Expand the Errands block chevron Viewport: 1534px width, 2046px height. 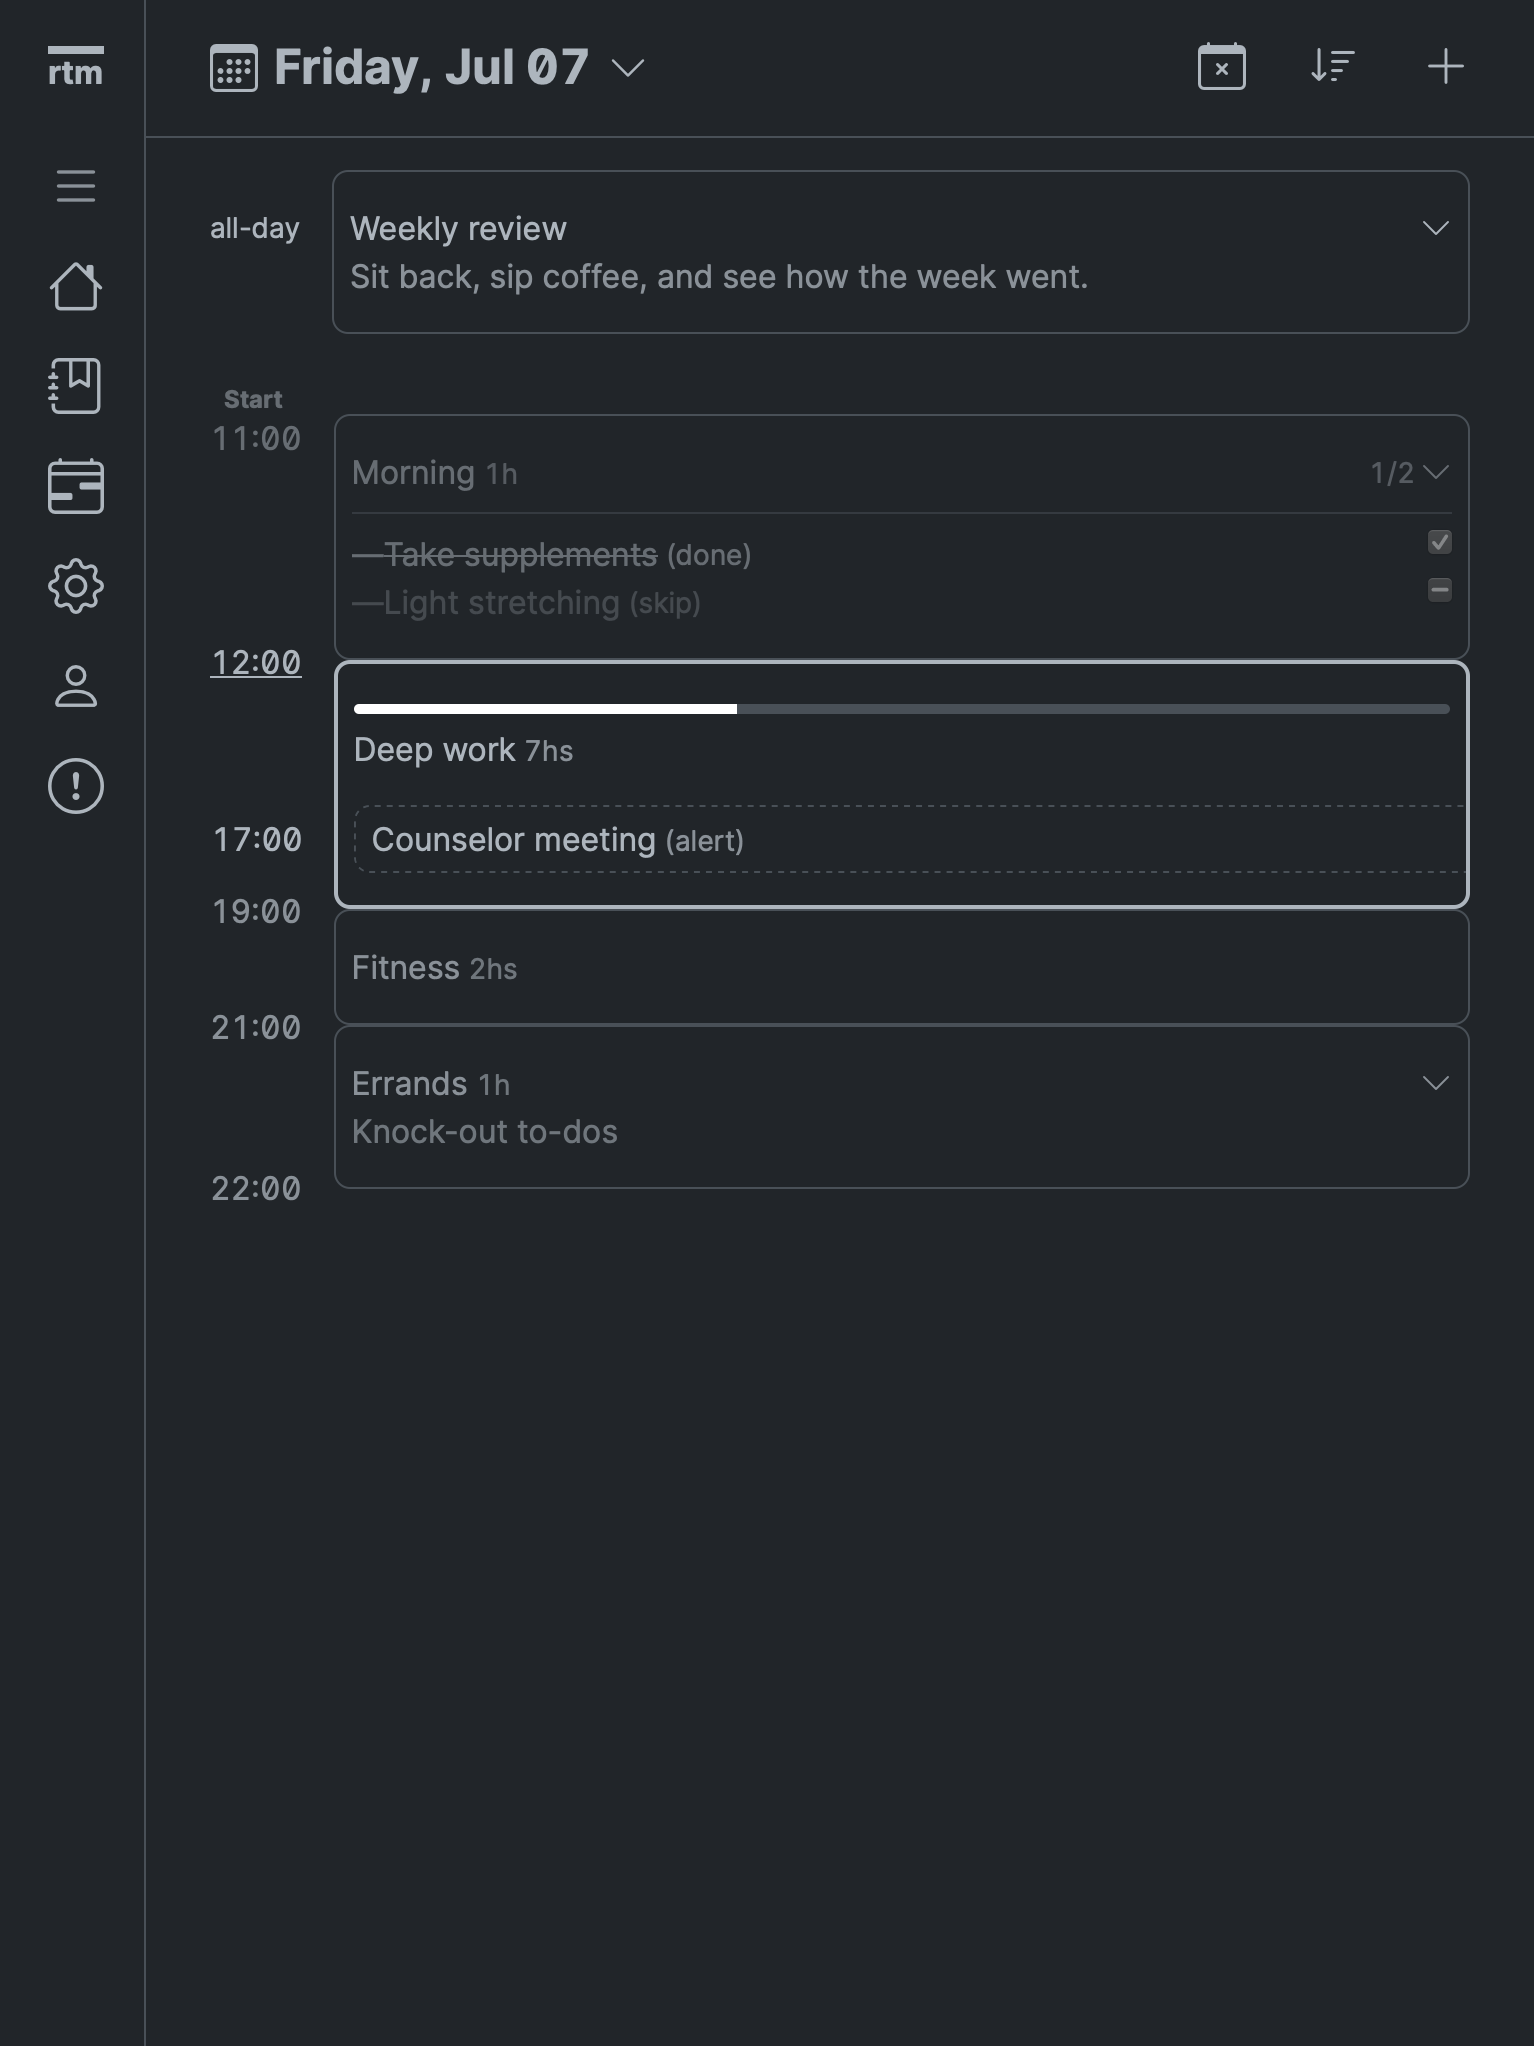click(1435, 1083)
